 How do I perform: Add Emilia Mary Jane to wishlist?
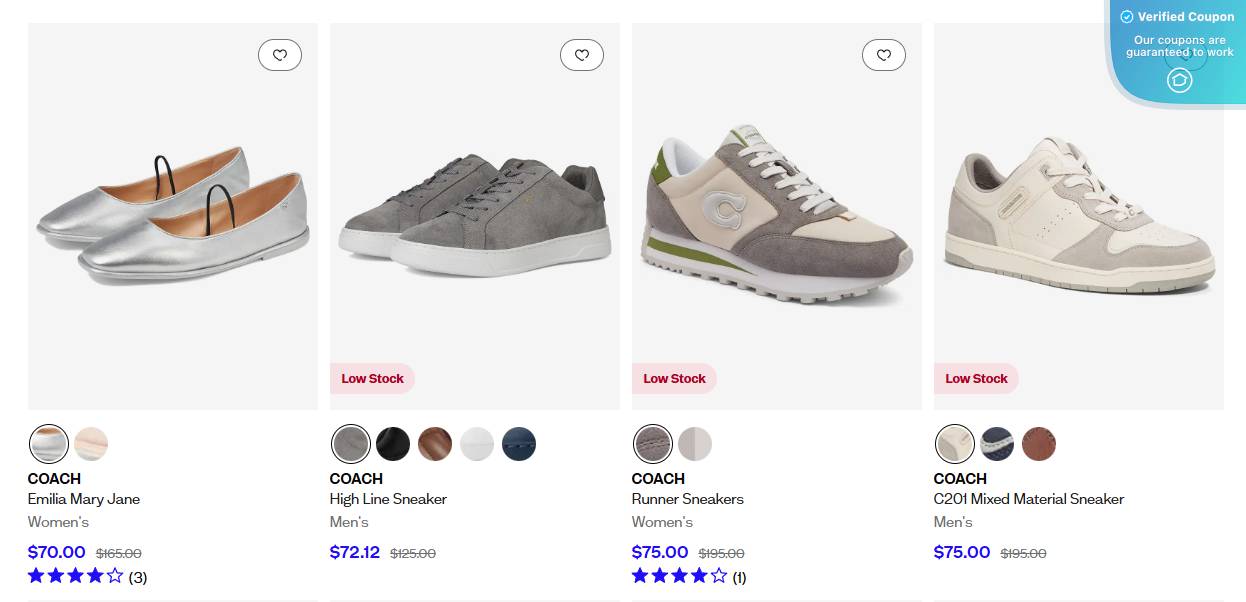[x=280, y=55]
